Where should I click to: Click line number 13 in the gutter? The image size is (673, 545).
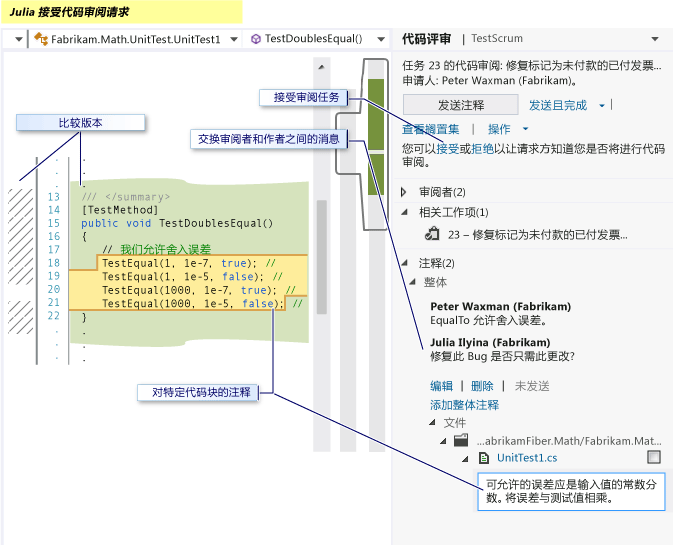[x=54, y=197]
